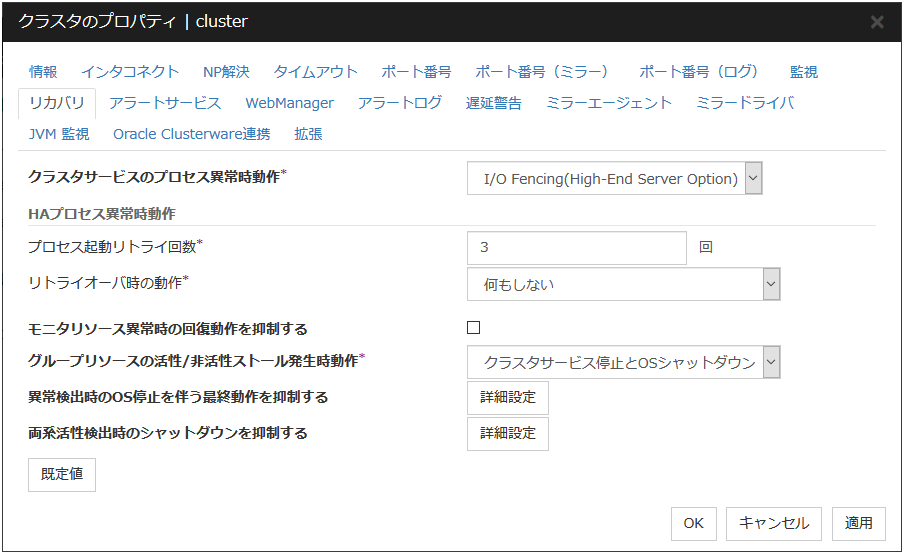Image resolution: width=904 pixels, height=554 pixels.
Task: Toggle monitor resource recovery suppression checkbox
Action: 474,328
